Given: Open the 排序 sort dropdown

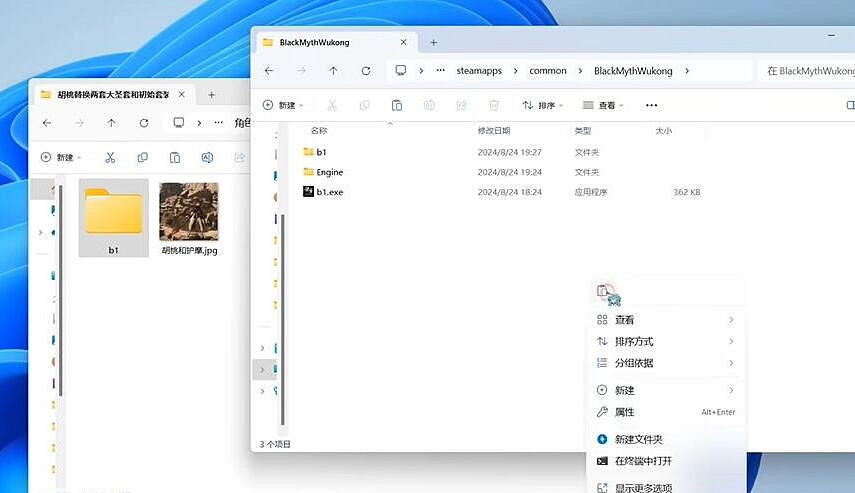Looking at the screenshot, I should click(x=543, y=105).
